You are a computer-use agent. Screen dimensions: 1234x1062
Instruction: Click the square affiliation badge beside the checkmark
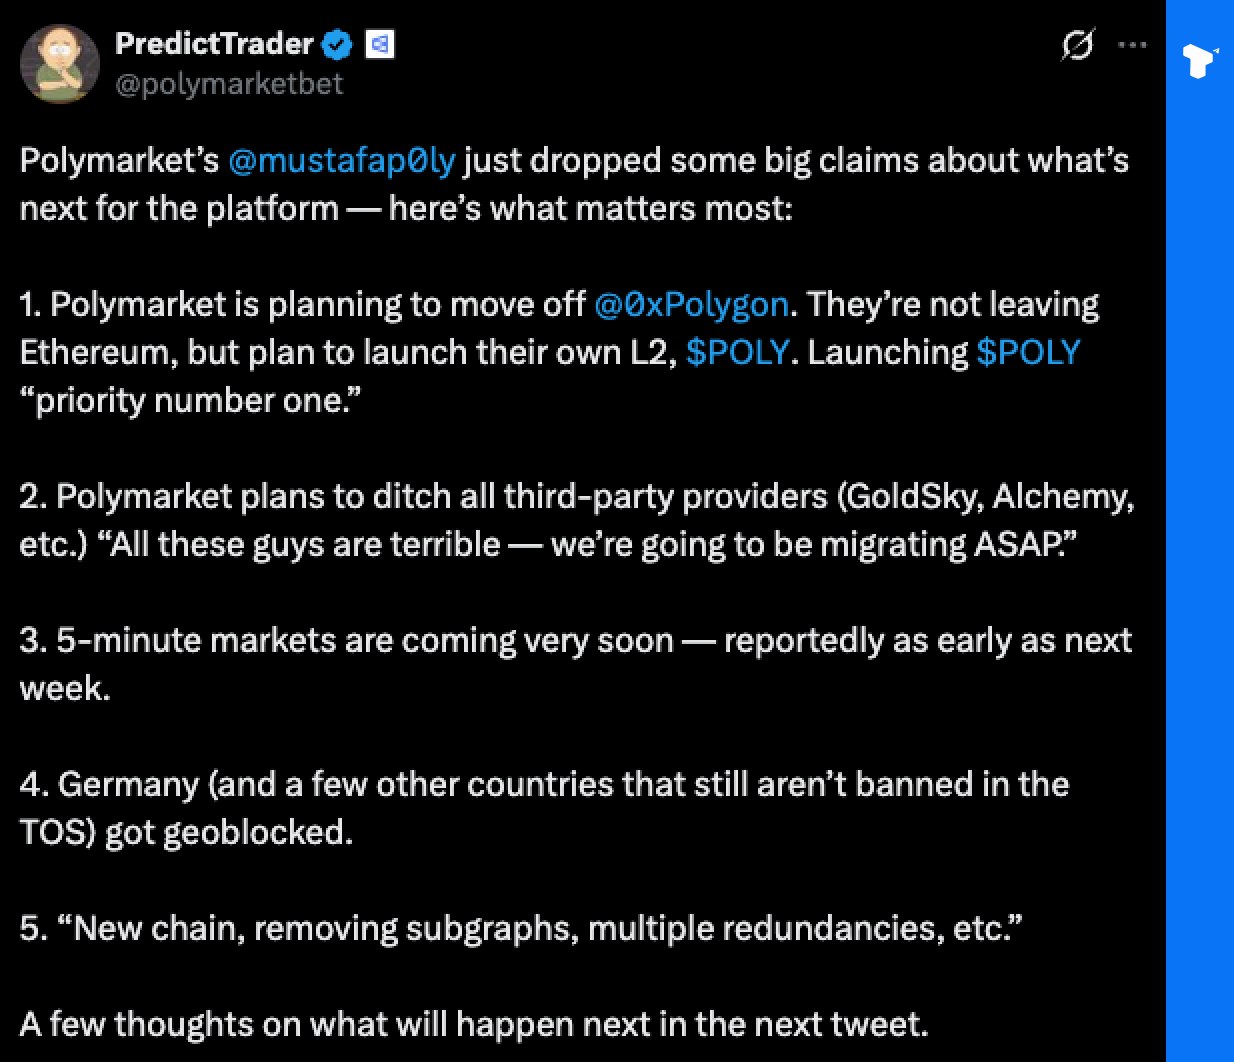tap(378, 43)
